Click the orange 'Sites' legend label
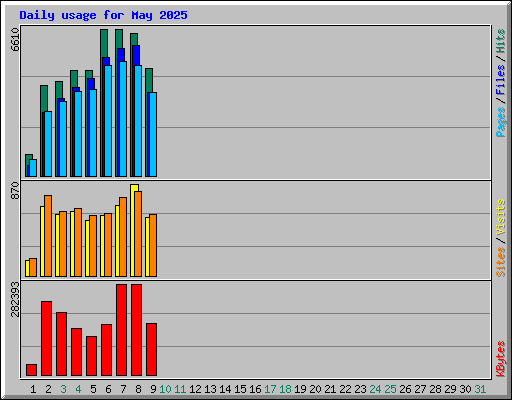This screenshot has width=512, height=400. 501,262
